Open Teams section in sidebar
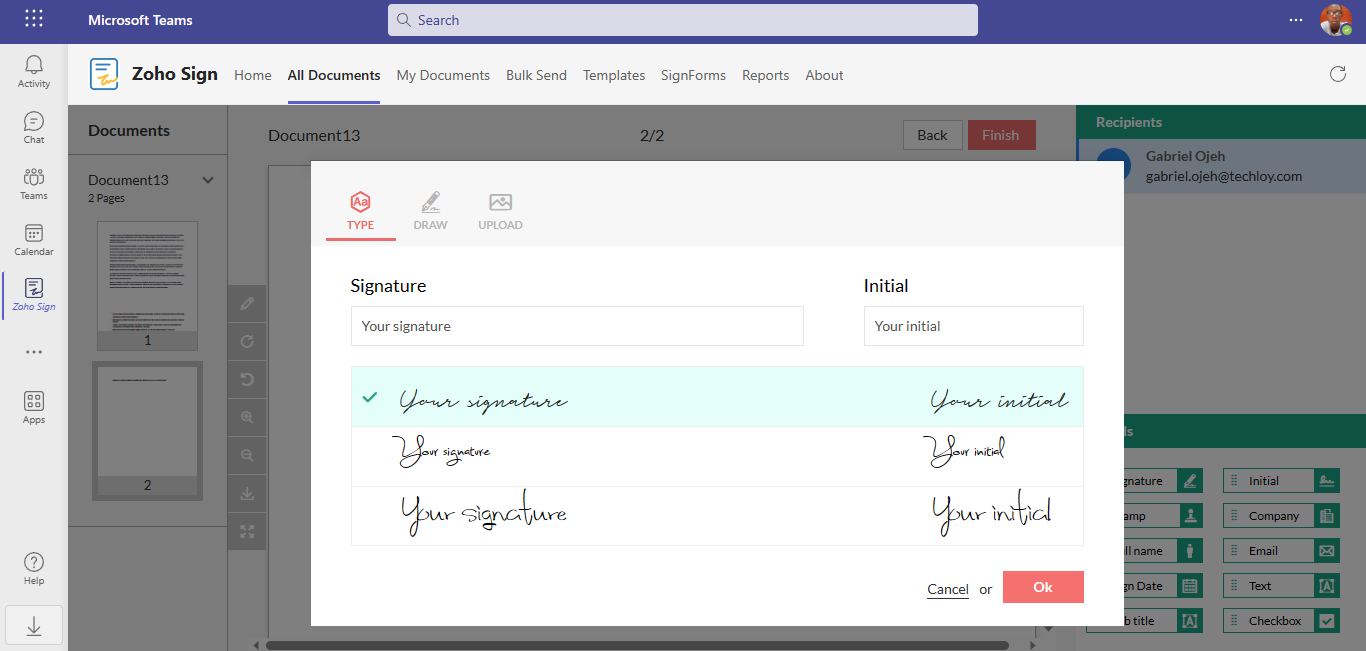The image size is (1366, 651). coord(34,184)
